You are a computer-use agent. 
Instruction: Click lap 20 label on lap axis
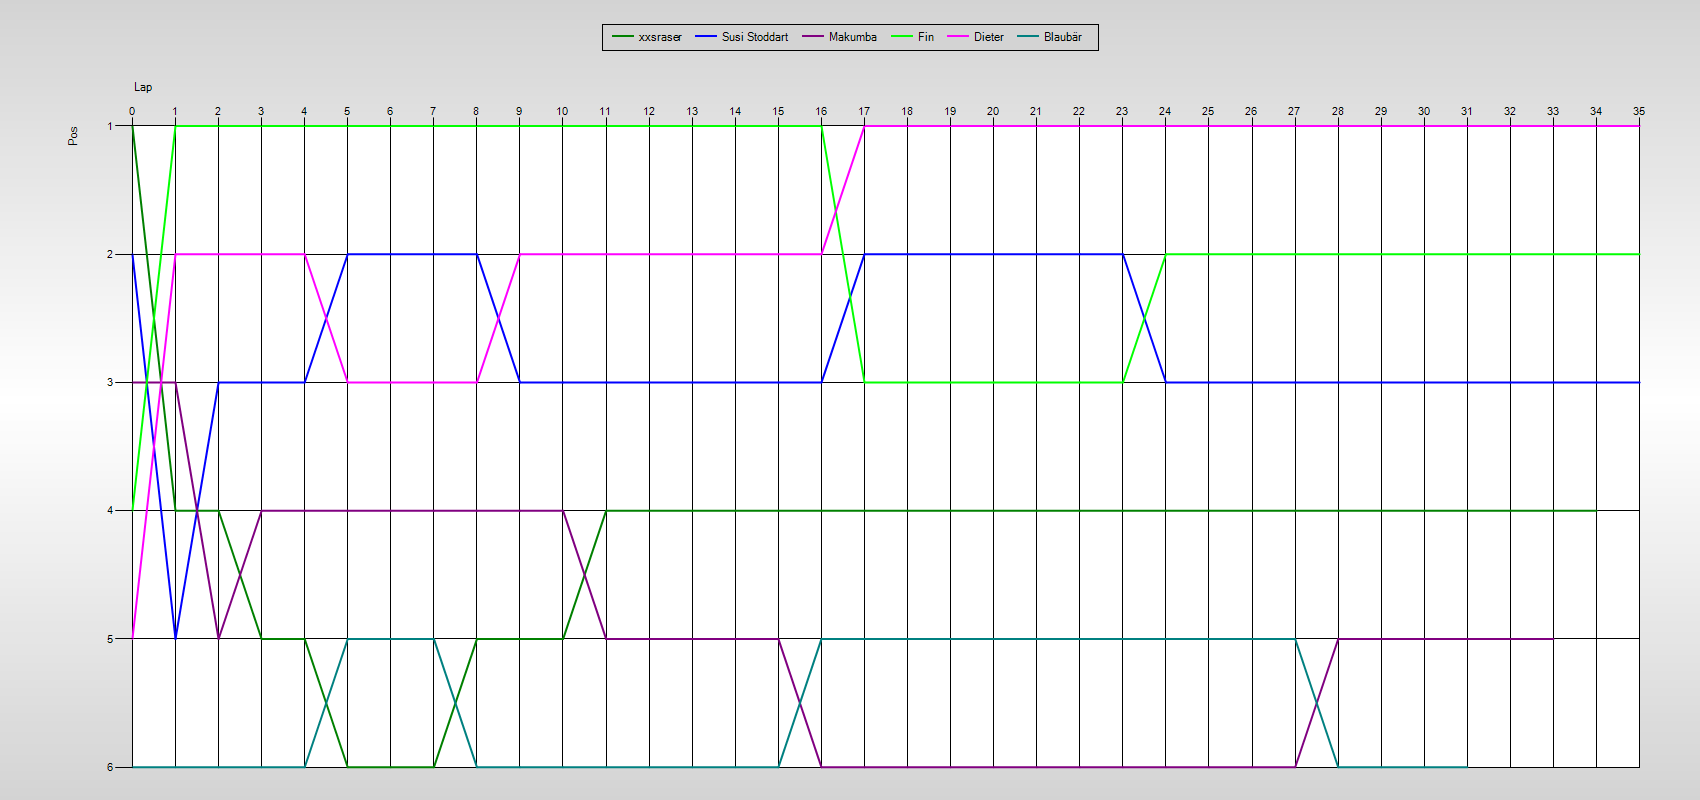(993, 111)
